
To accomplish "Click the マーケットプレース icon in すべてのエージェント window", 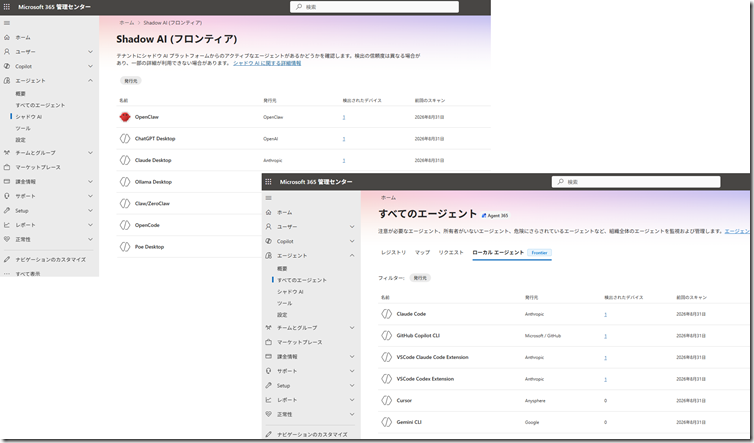I will [x=268, y=342].
